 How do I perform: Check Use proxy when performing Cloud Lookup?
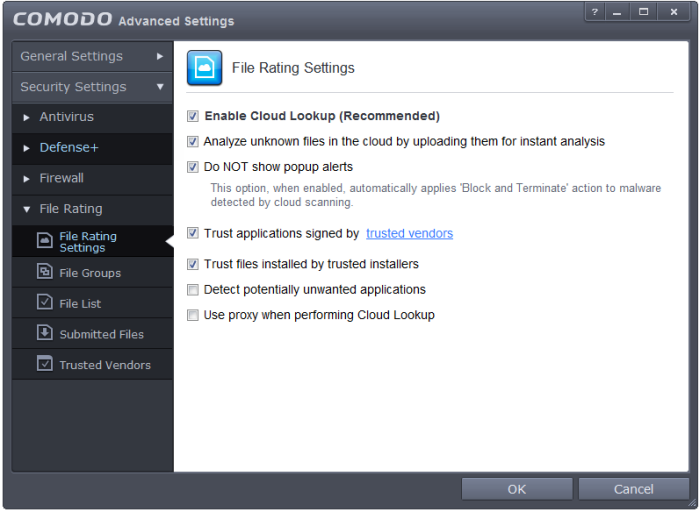(x=193, y=316)
